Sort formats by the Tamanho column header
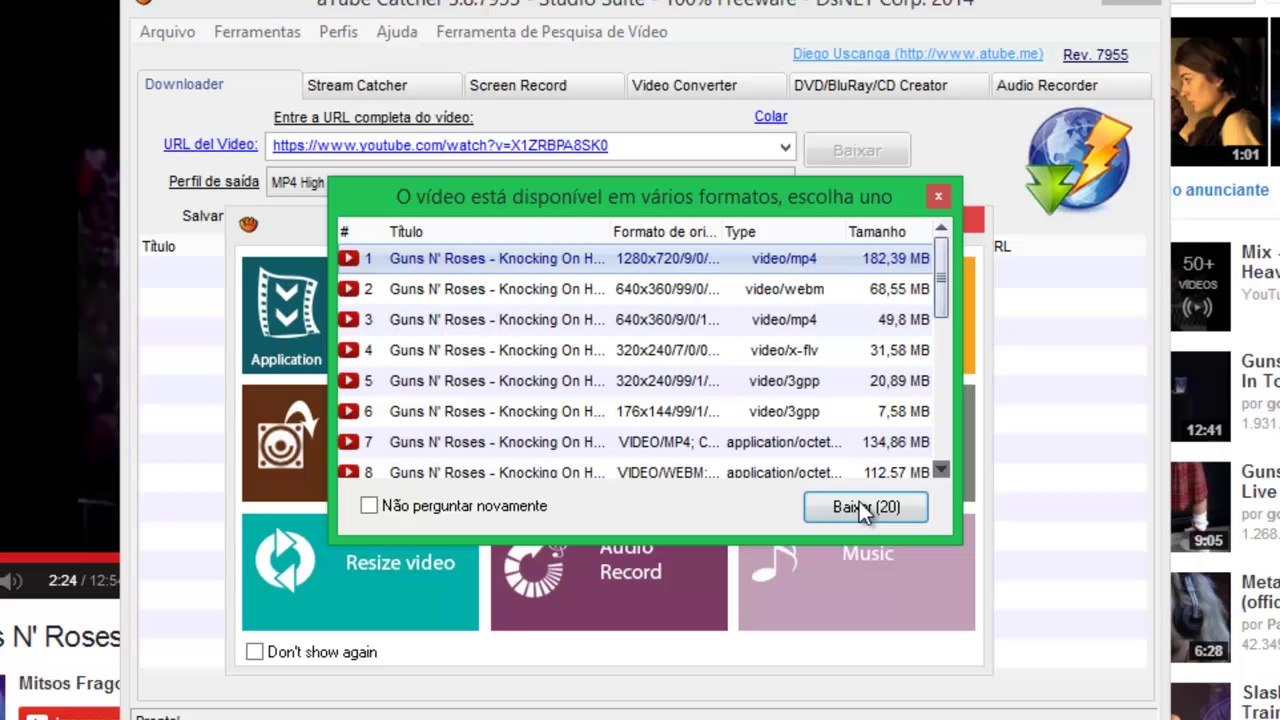Image resolution: width=1280 pixels, height=720 pixels. coord(877,232)
